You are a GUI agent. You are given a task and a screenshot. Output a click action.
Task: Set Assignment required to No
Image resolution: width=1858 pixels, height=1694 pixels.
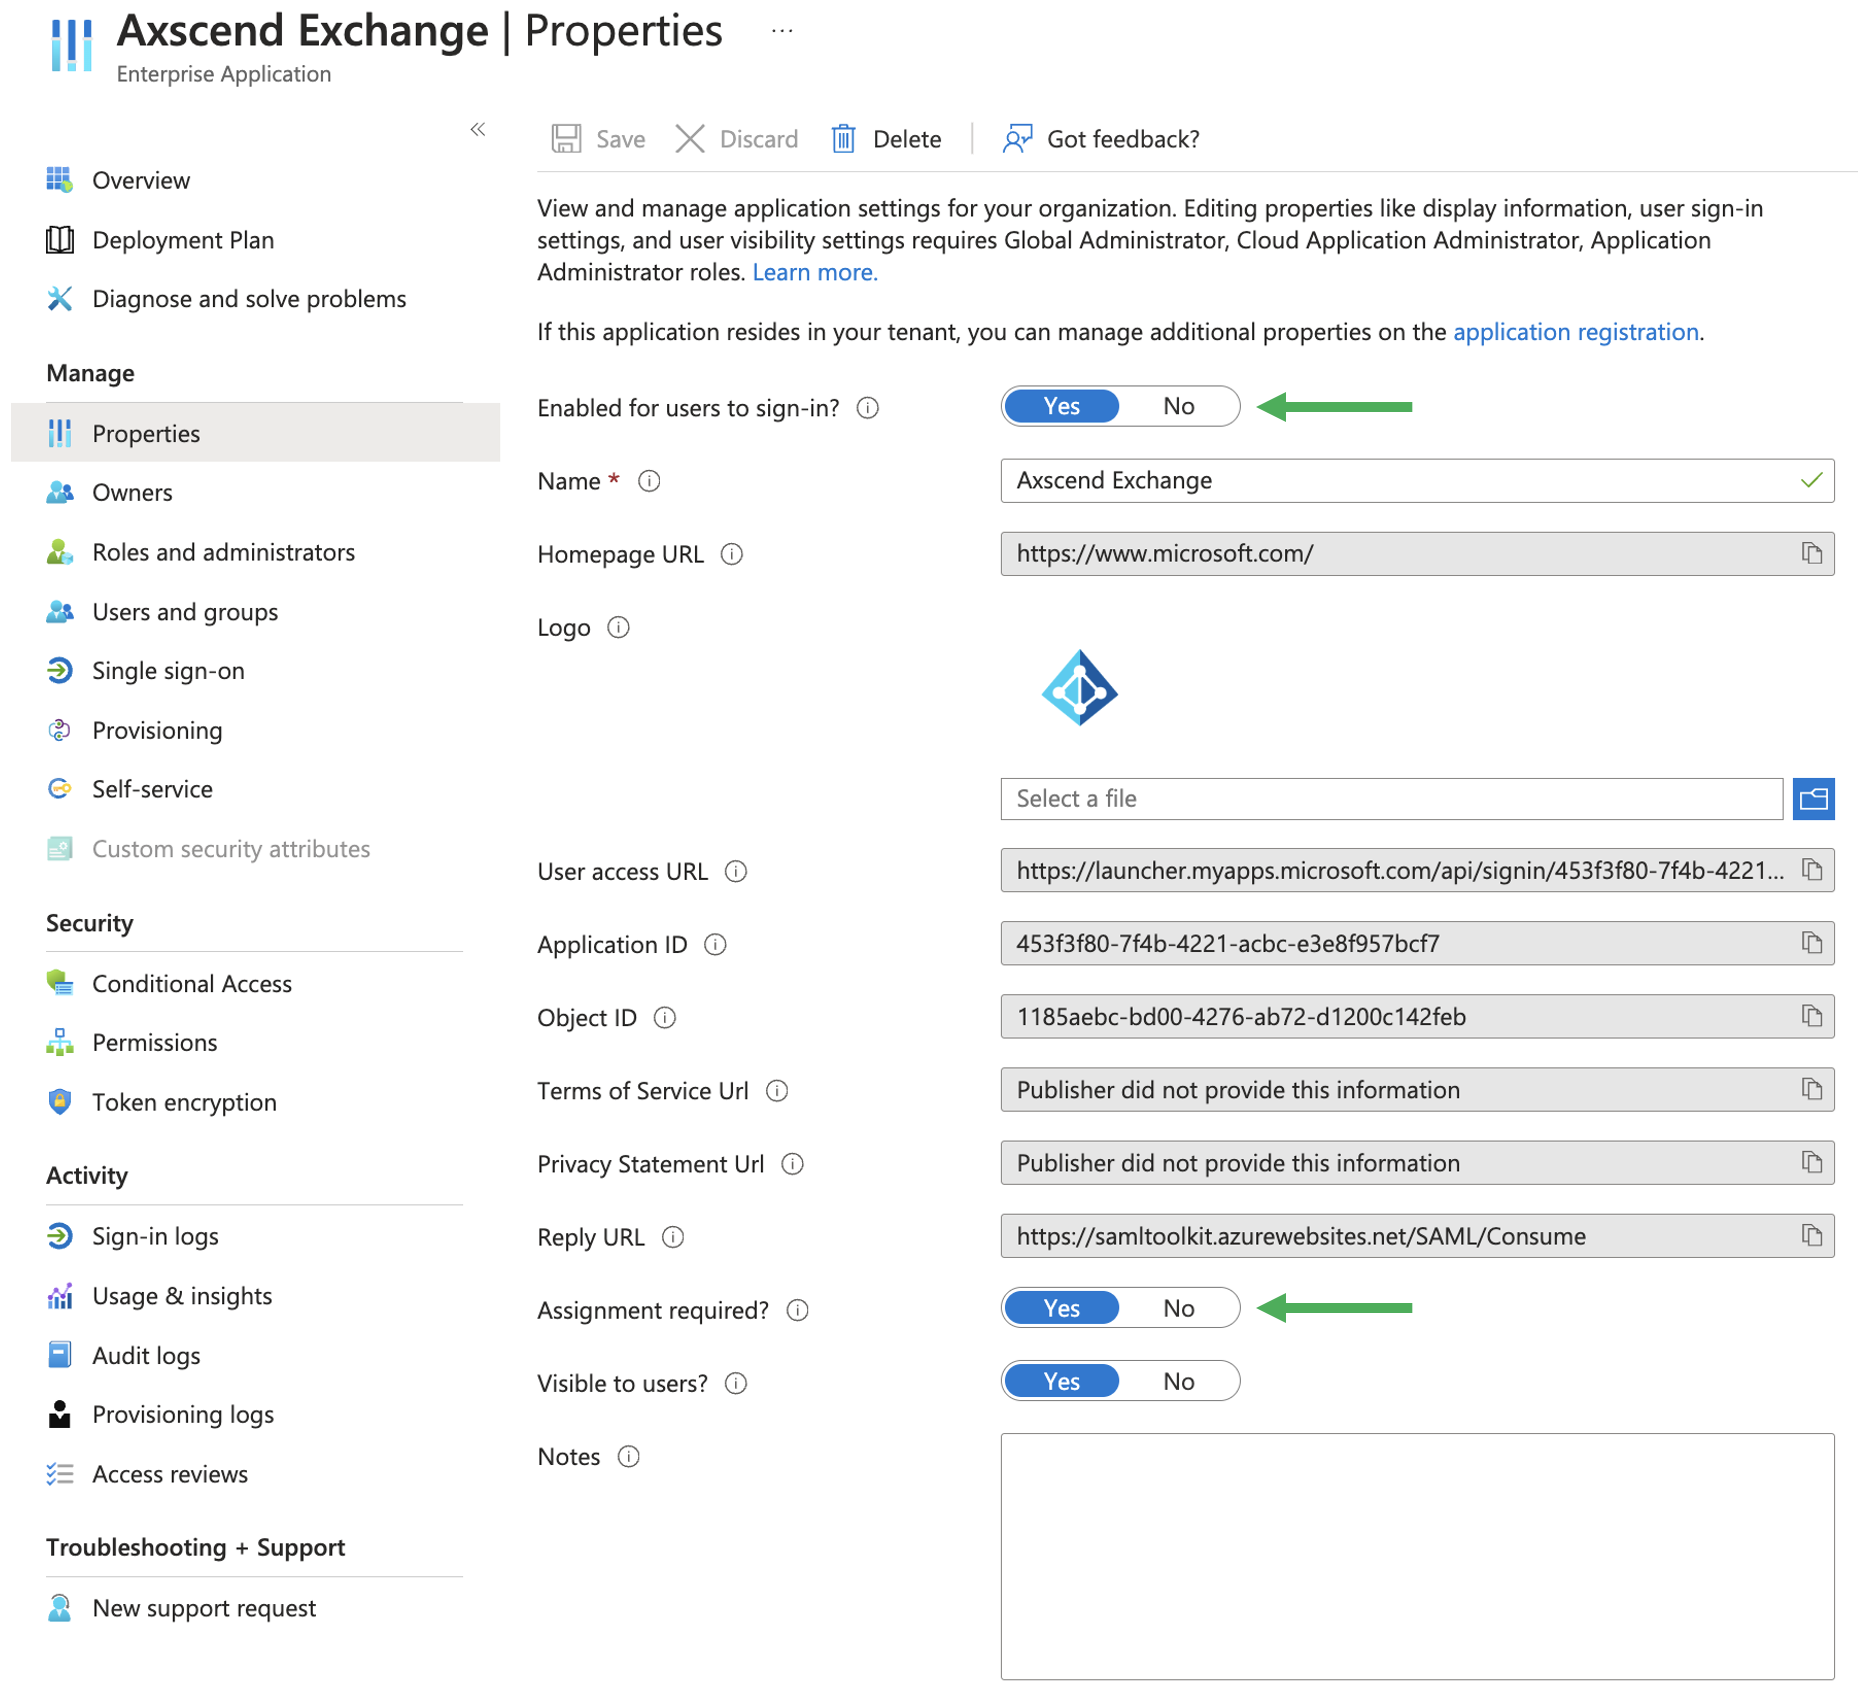pos(1178,1308)
